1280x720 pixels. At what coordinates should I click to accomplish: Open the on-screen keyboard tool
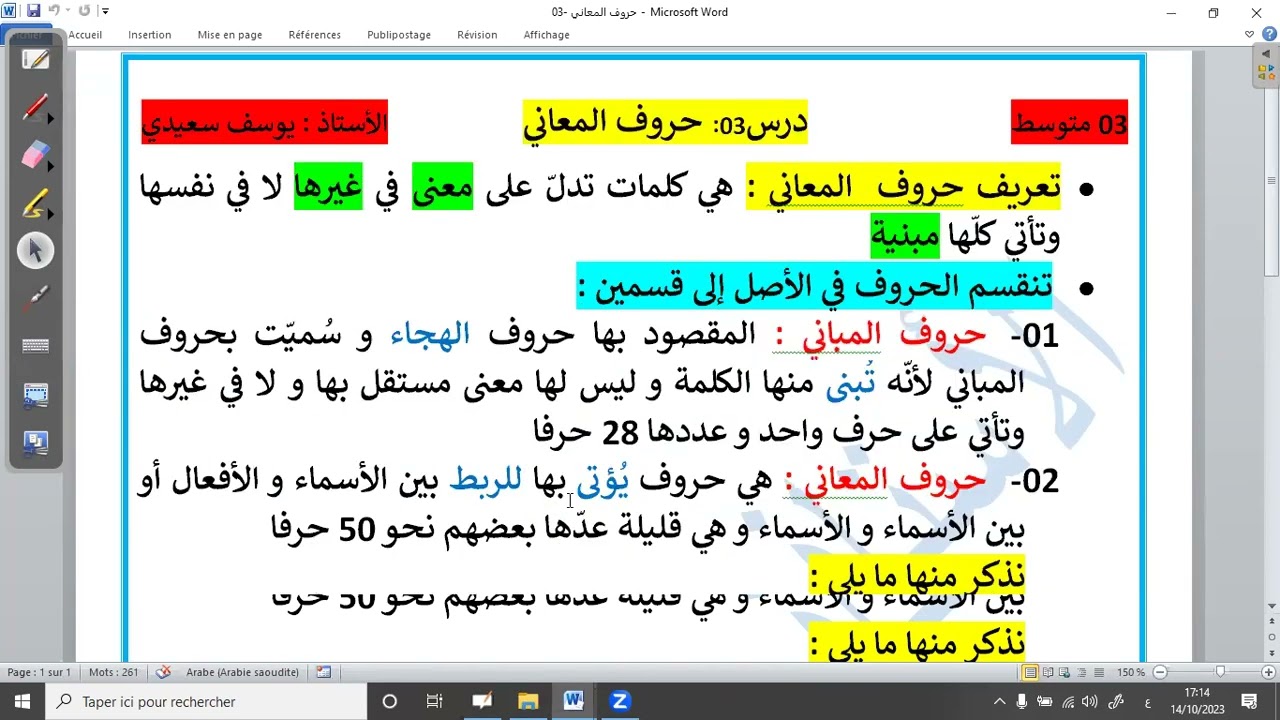click(36, 346)
